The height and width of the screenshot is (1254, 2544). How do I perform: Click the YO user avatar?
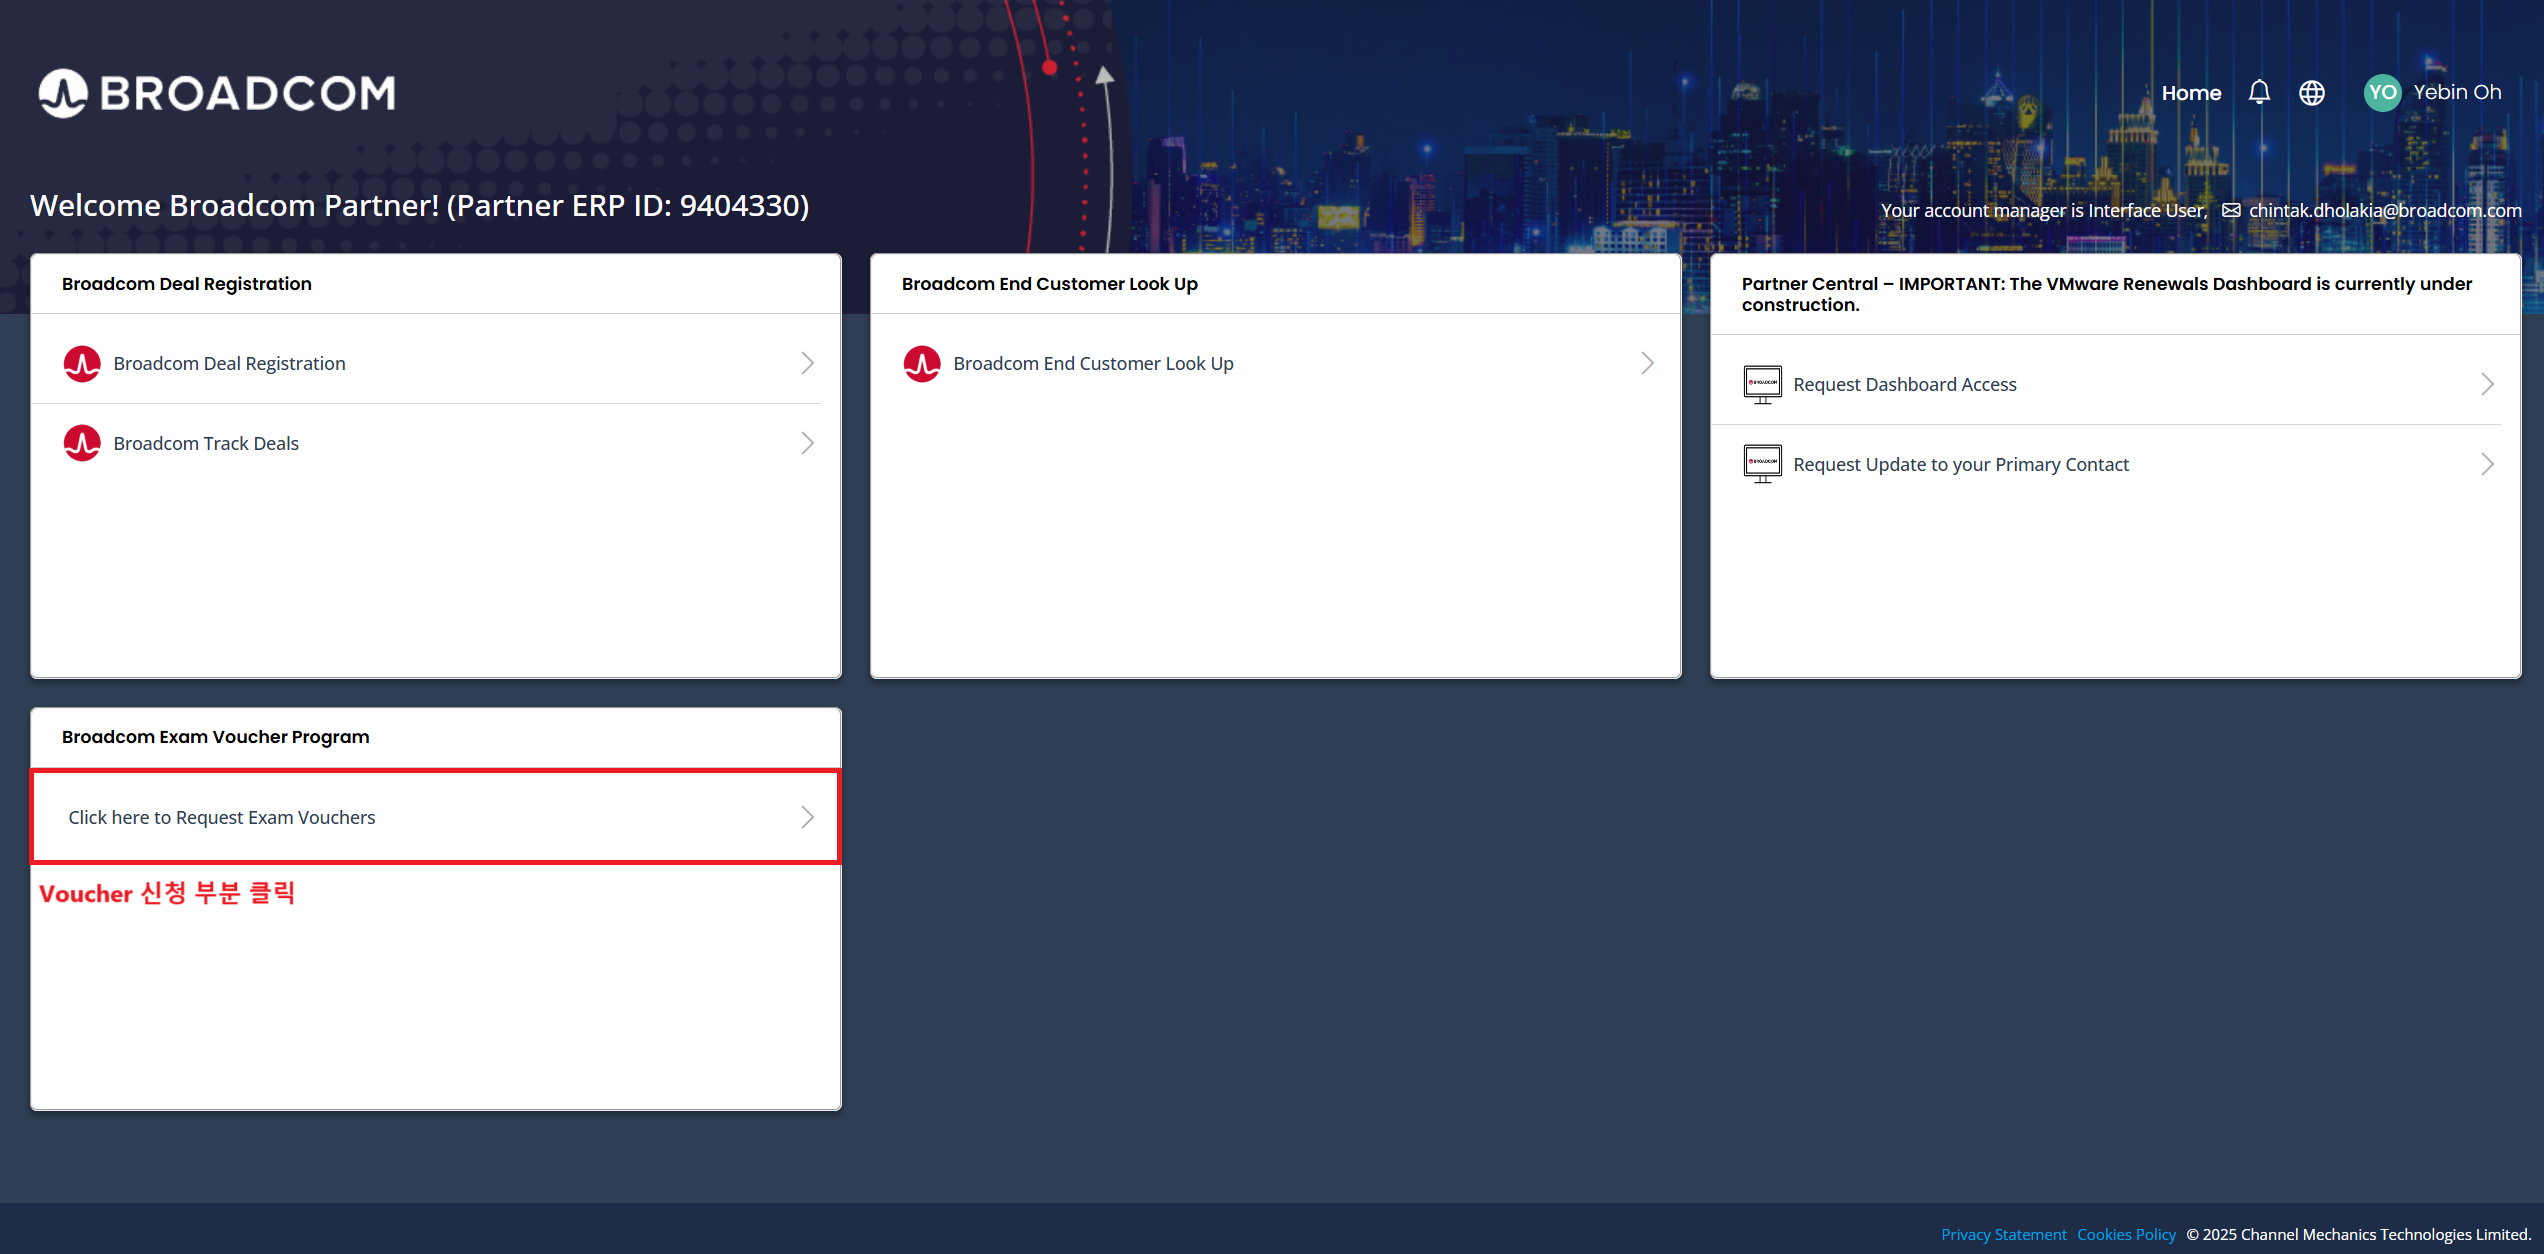tap(2382, 93)
